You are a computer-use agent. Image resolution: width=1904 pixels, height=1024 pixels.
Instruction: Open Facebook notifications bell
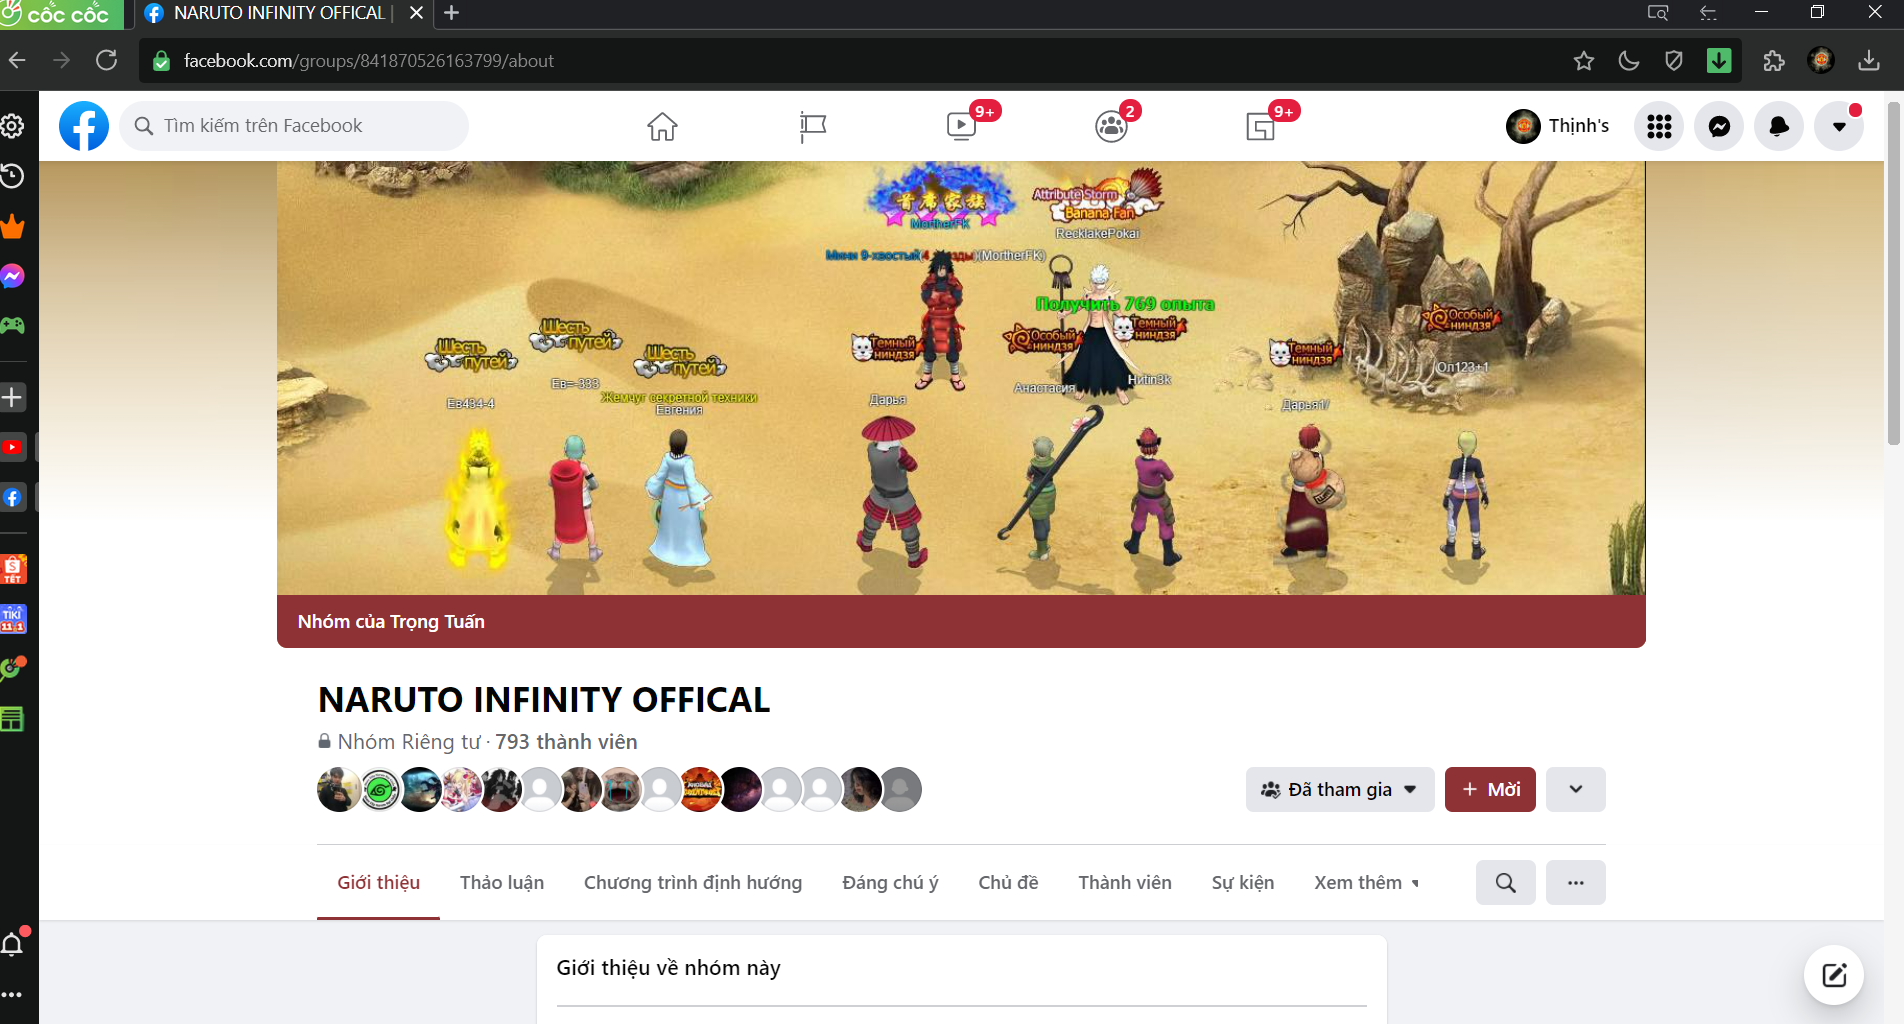(x=1779, y=126)
